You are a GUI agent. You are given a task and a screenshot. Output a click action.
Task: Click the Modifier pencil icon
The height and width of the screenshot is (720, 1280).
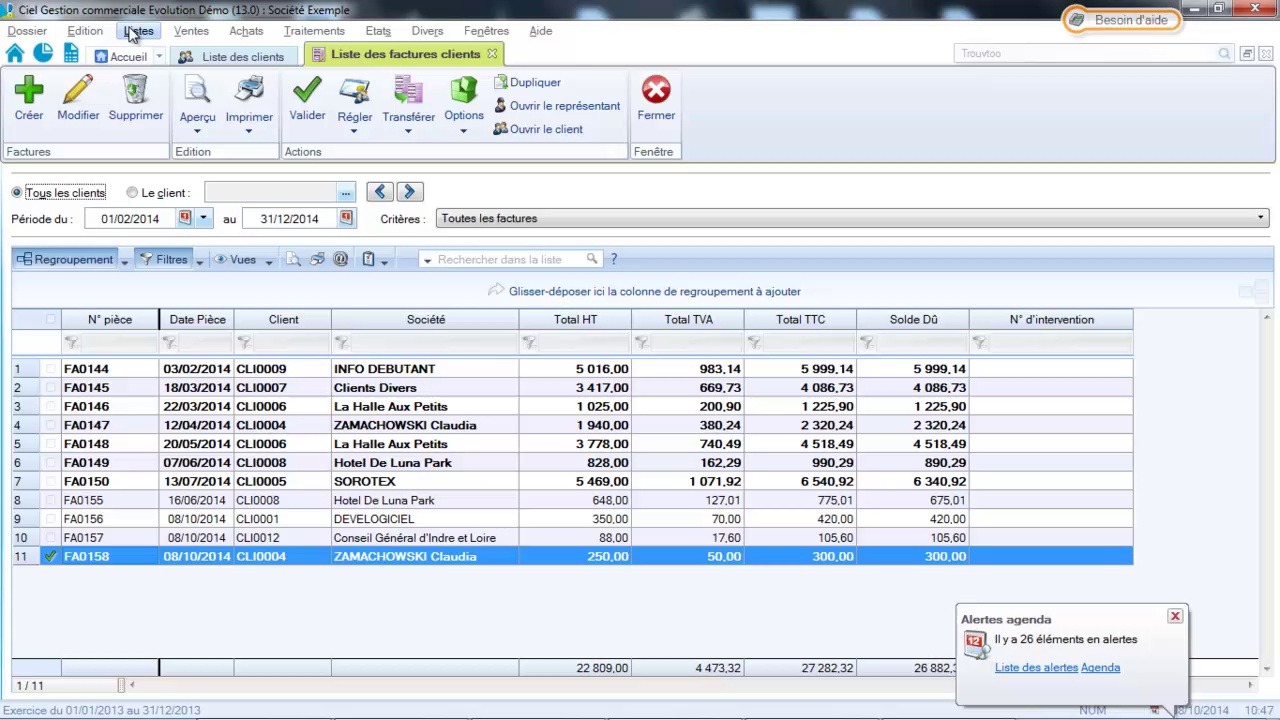coord(78,91)
